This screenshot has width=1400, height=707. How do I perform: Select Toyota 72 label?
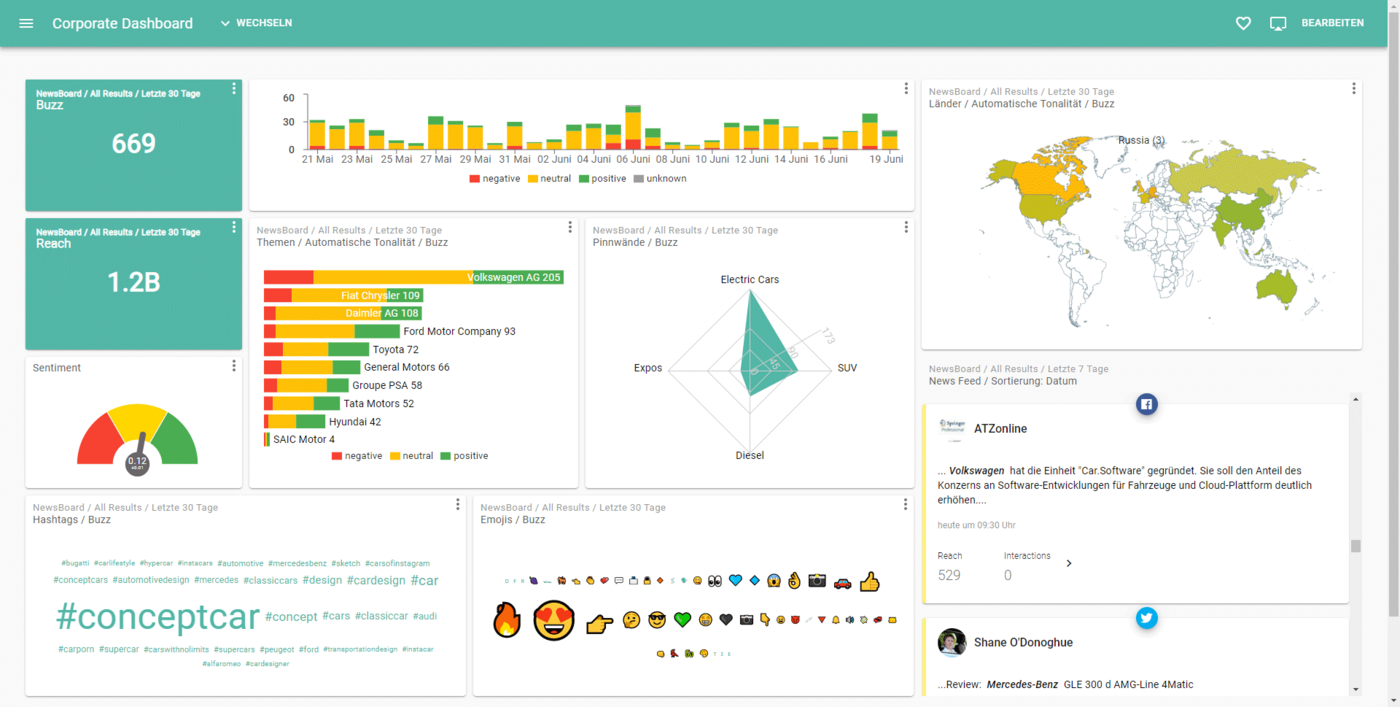point(395,350)
